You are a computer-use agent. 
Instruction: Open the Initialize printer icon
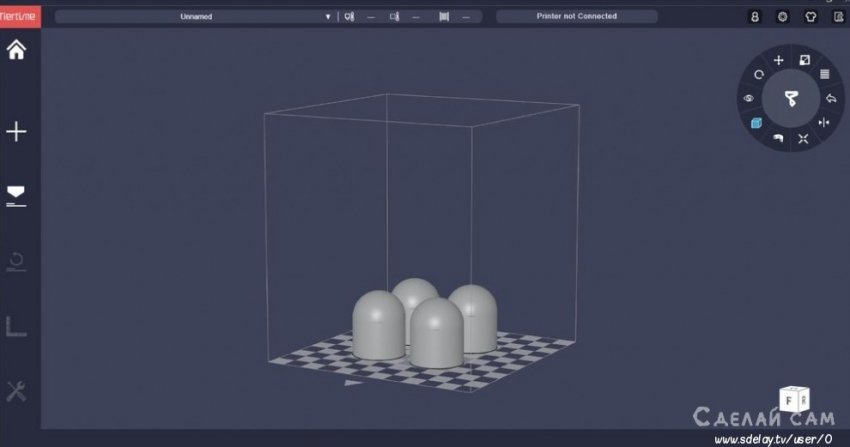[x=17, y=262]
